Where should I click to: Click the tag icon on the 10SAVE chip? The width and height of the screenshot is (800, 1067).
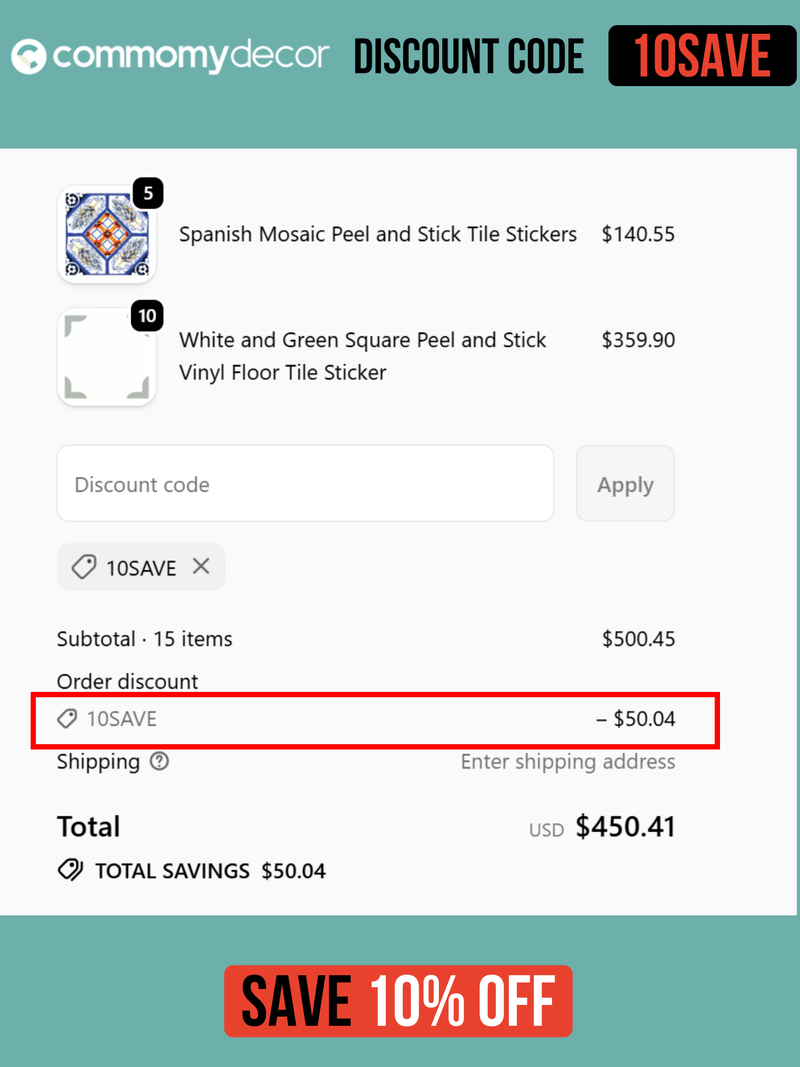[x=83, y=567]
